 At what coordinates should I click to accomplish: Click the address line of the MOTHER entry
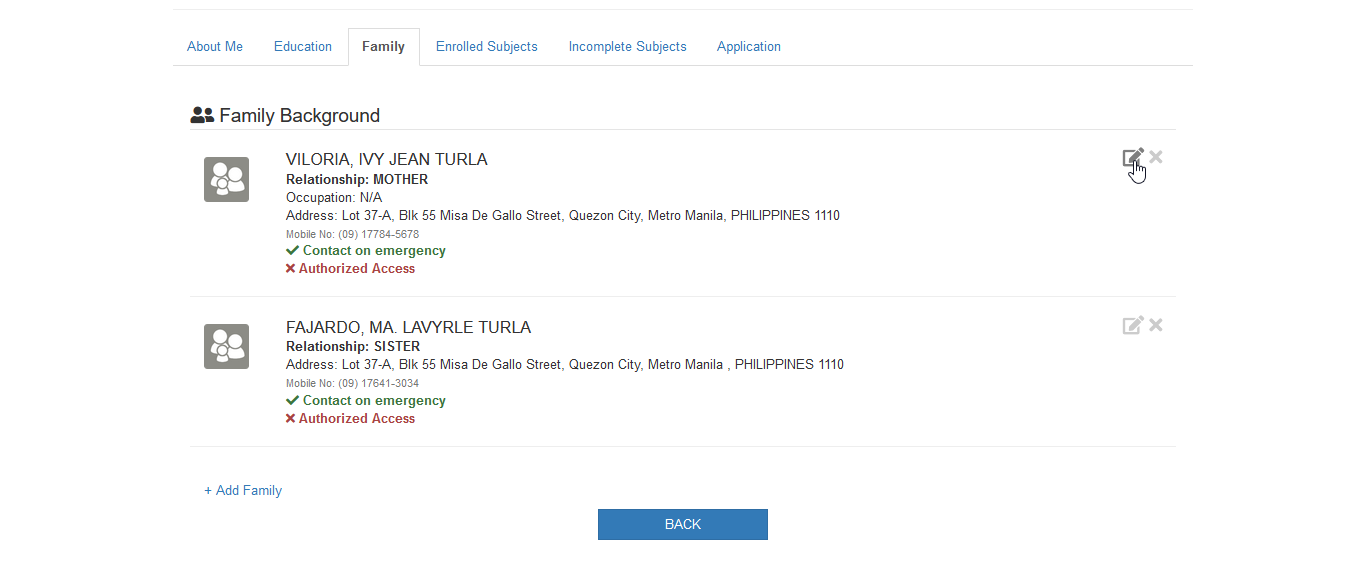(x=563, y=216)
